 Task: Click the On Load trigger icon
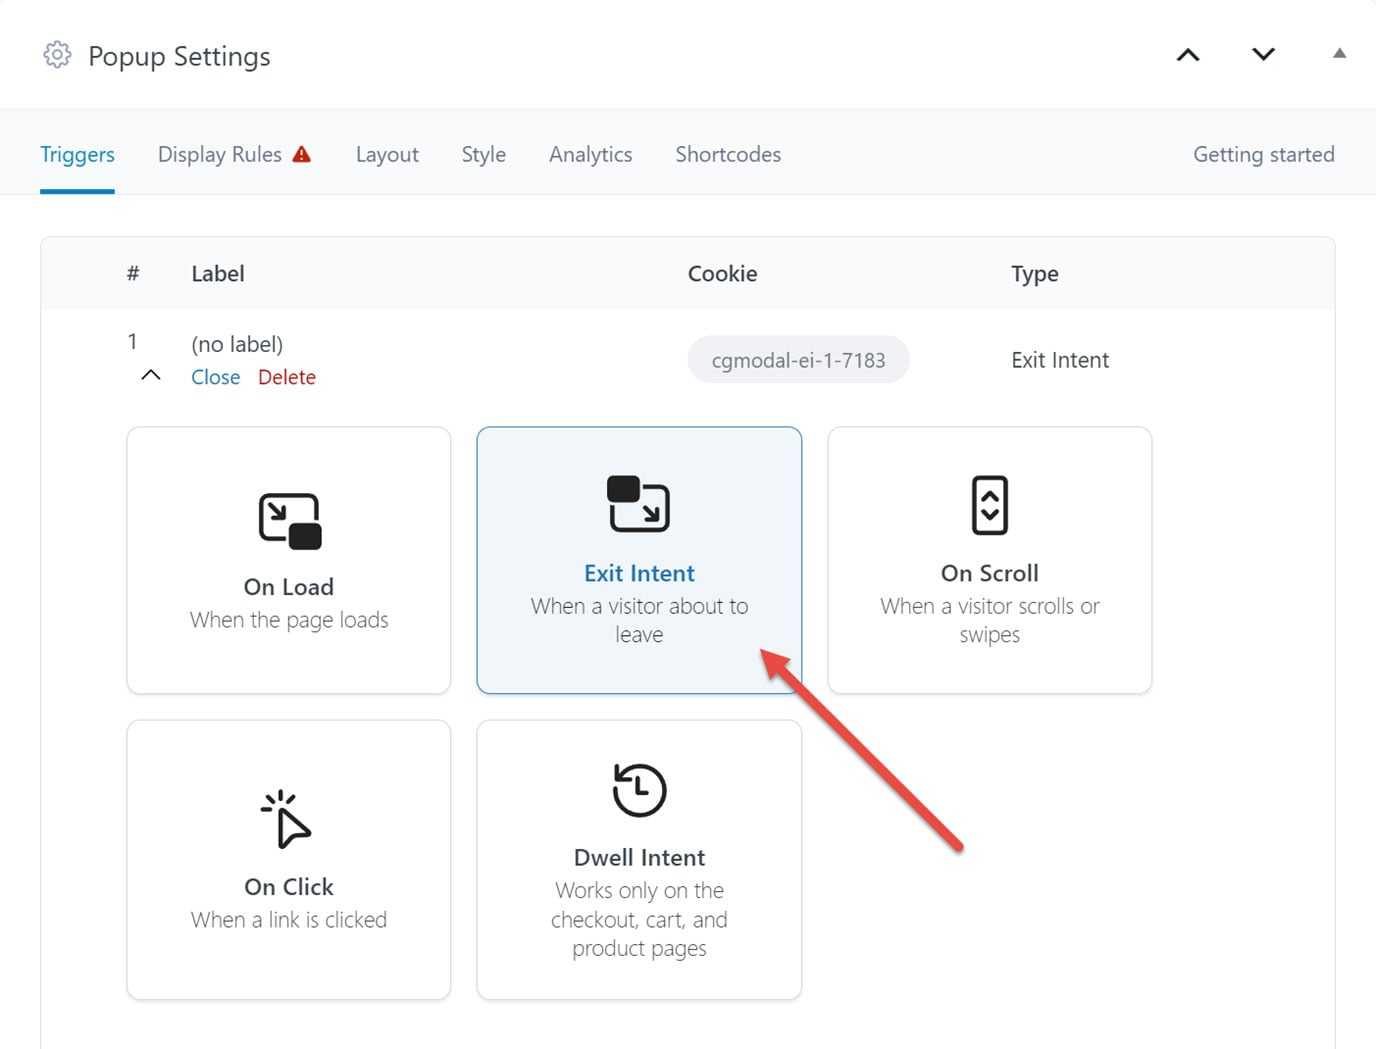pyautogui.click(x=290, y=521)
